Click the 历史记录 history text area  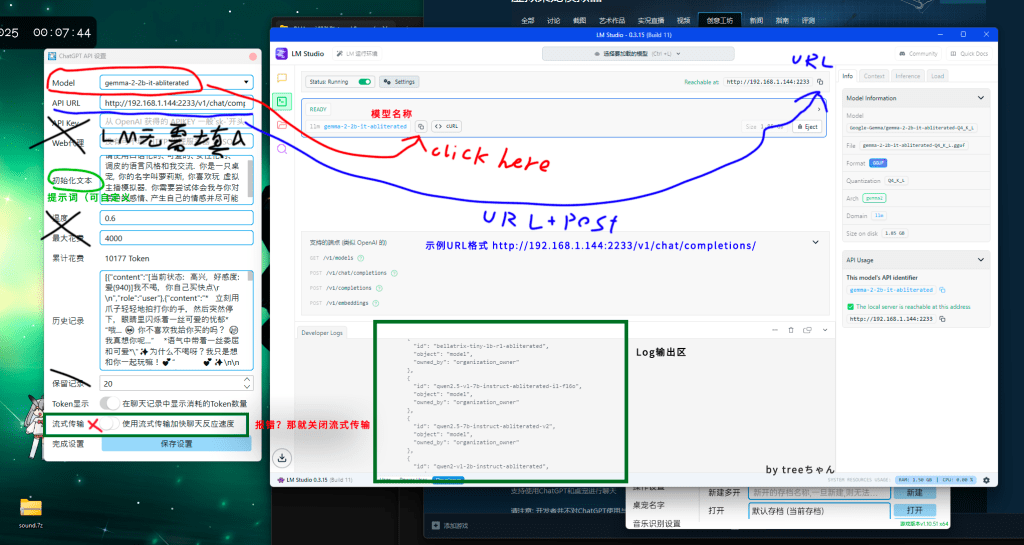176,320
